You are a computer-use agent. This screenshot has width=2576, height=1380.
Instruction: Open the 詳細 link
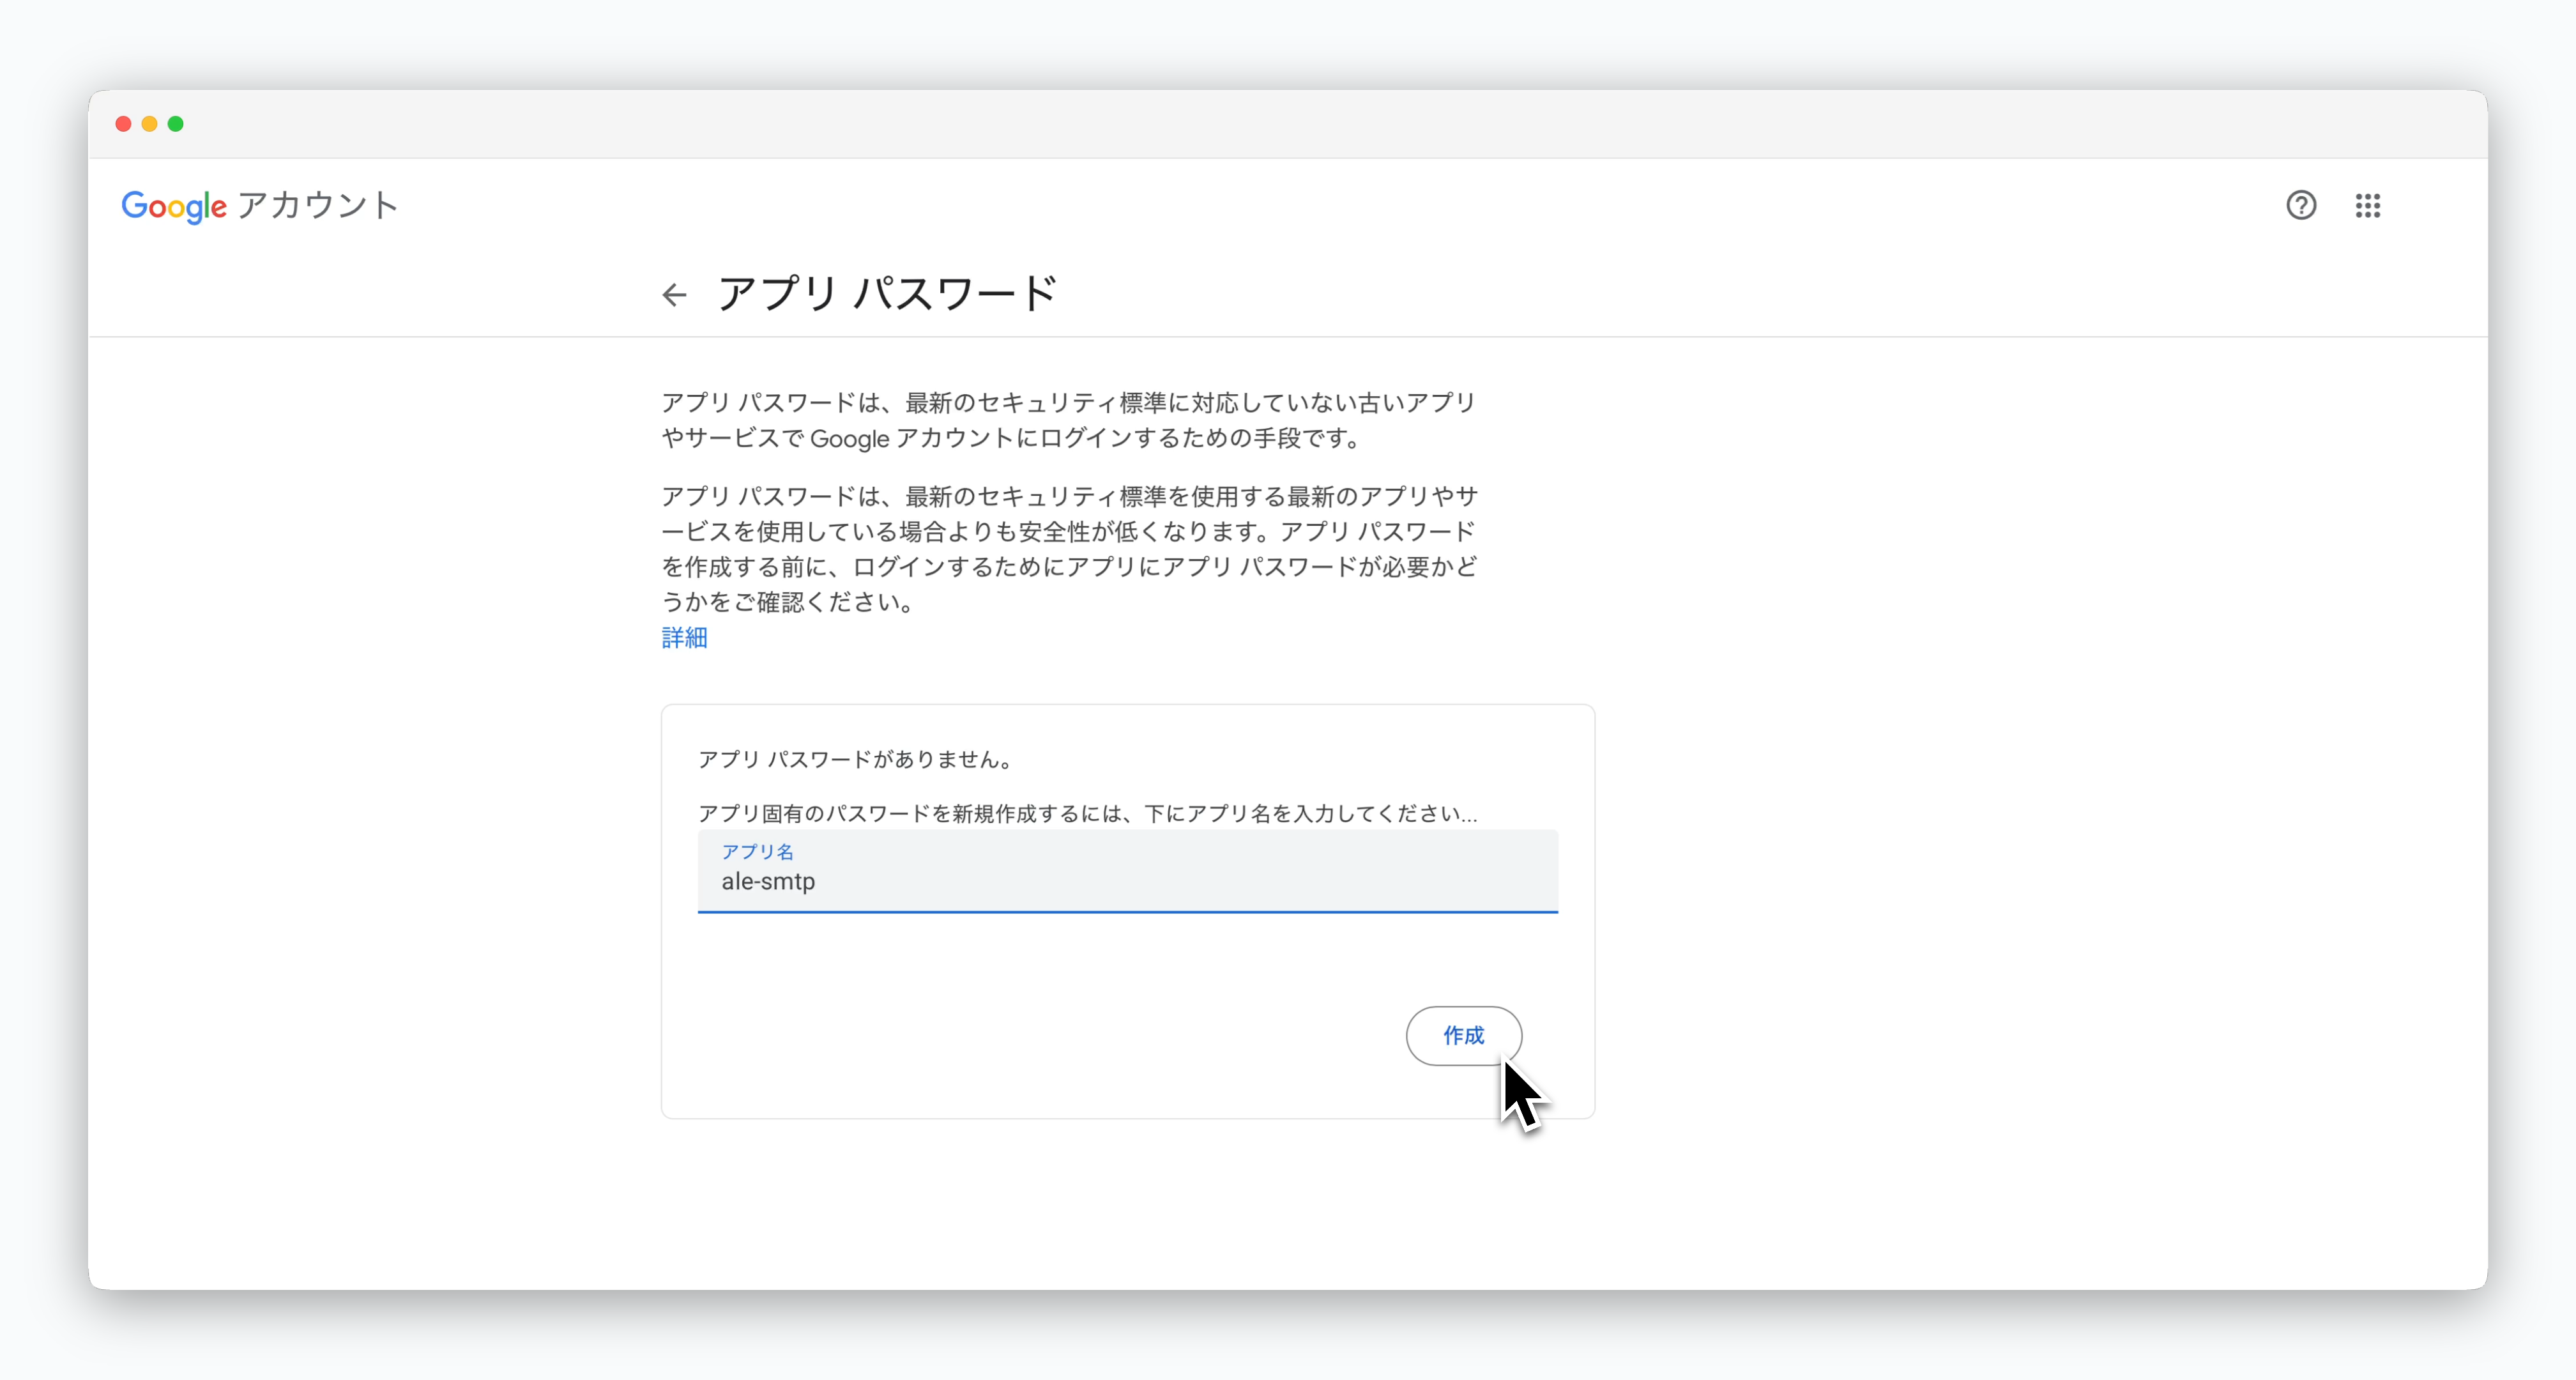684,637
